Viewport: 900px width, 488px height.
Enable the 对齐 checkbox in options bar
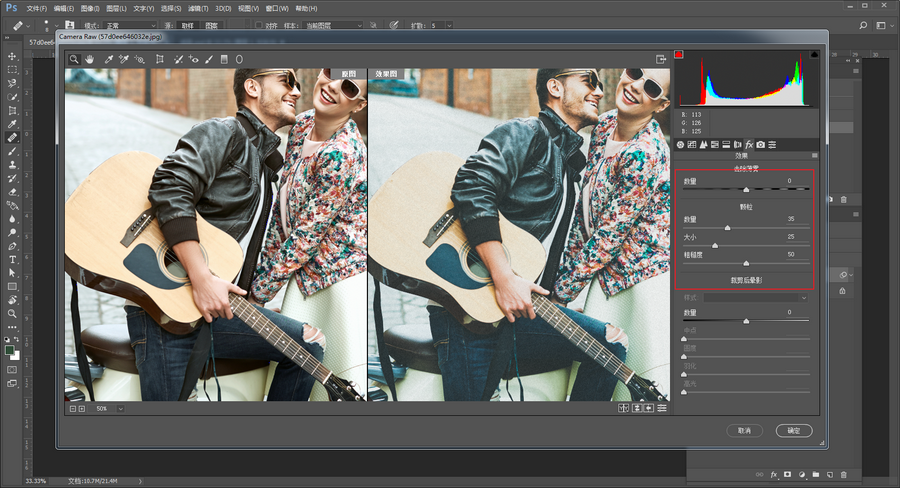(258, 25)
